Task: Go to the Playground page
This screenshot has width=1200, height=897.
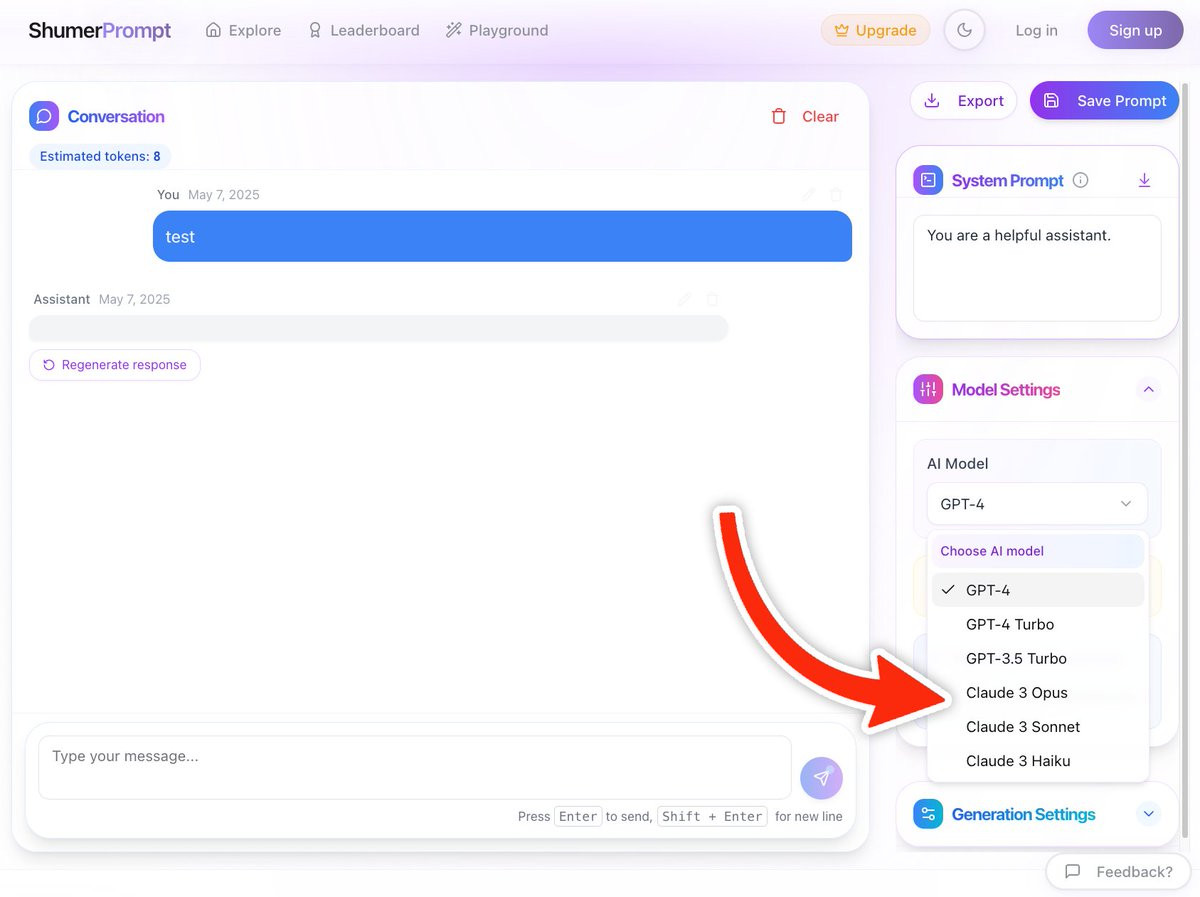Action: pyautogui.click(x=497, y=30)
